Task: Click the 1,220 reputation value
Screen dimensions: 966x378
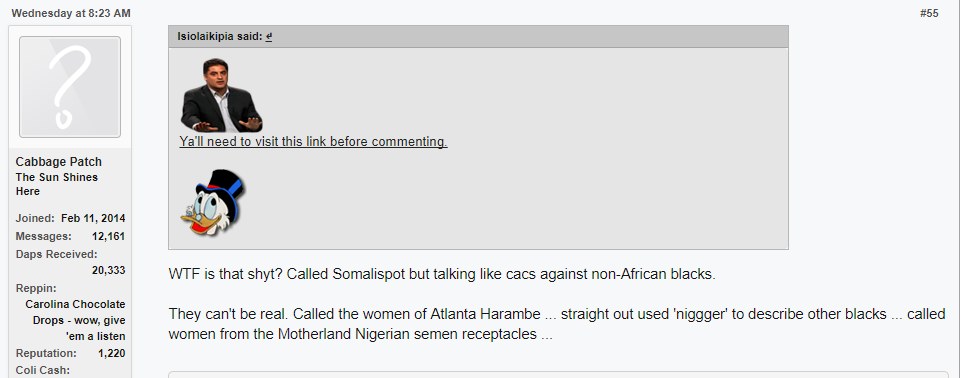Action: click(112, 353)
